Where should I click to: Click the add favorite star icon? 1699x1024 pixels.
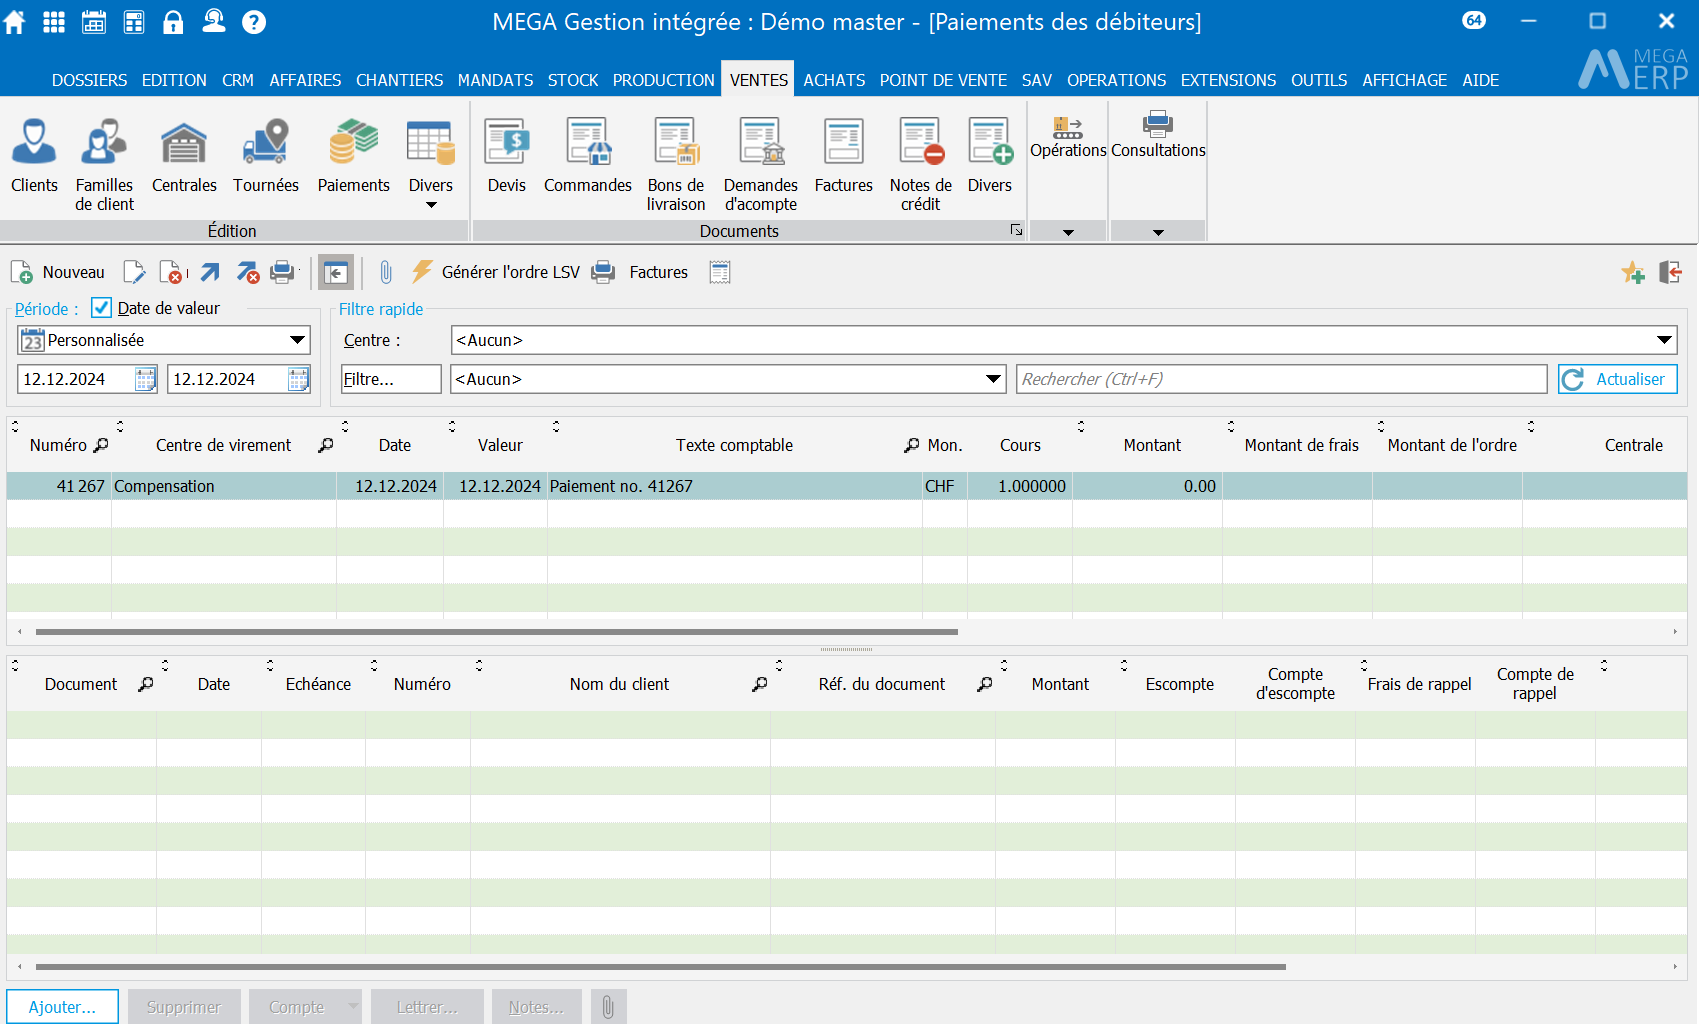pyautogui.click(x=1633, y=272)
